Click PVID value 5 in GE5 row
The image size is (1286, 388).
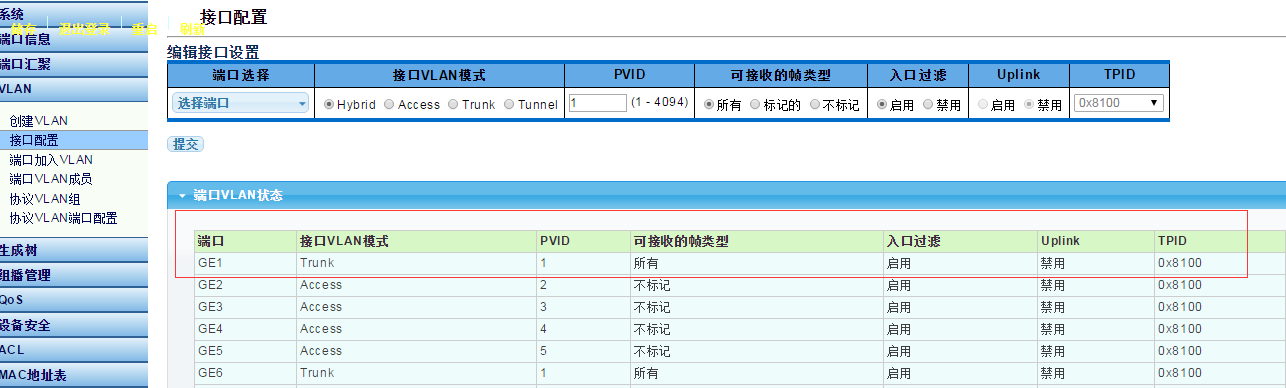click(544, 351)
